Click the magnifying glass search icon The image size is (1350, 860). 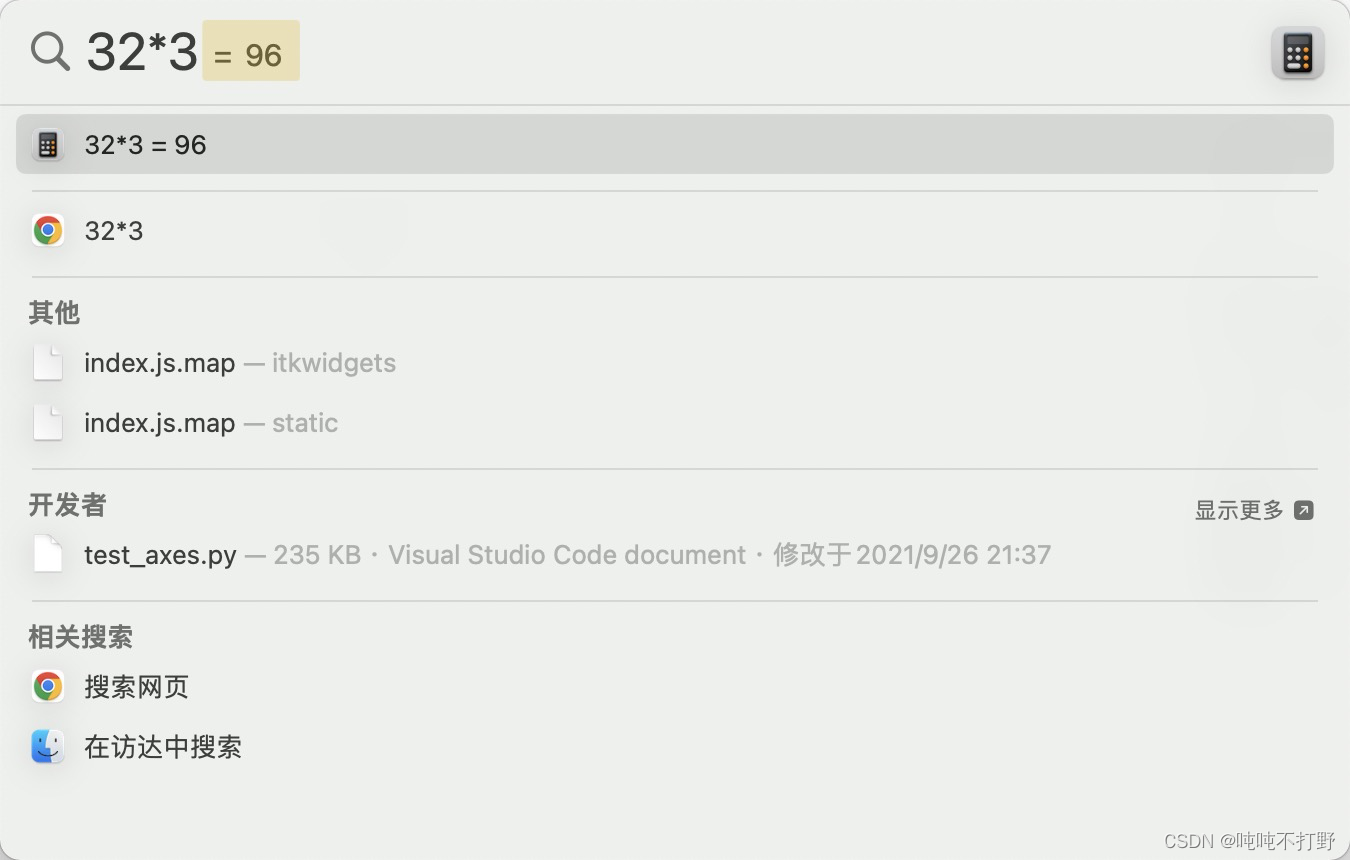click(x=50, y=50)
